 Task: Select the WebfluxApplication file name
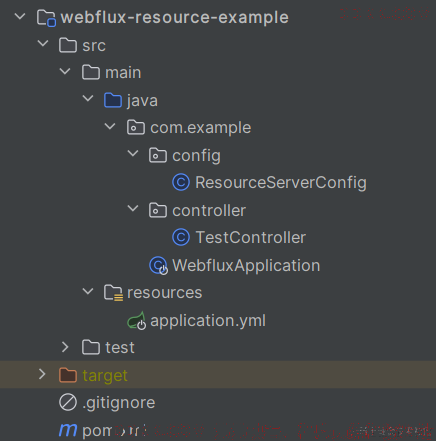pos(246,266)
